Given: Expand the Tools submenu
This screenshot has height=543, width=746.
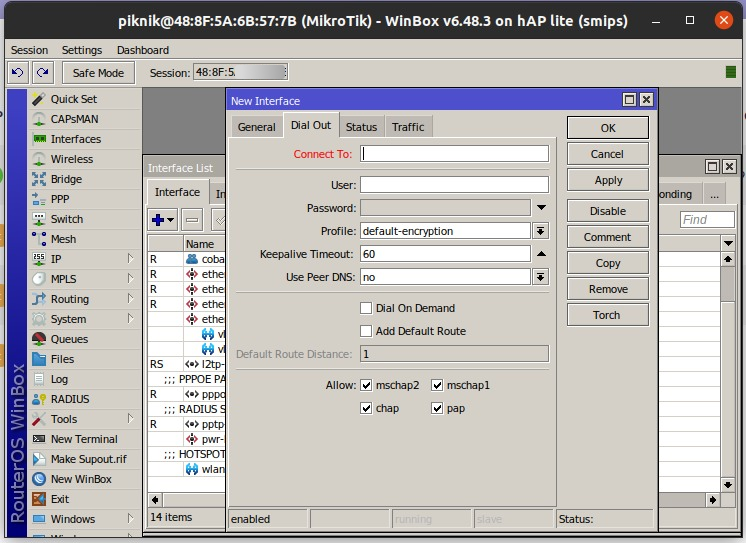Looking at the screenshot, I should (x=130, y=418).
